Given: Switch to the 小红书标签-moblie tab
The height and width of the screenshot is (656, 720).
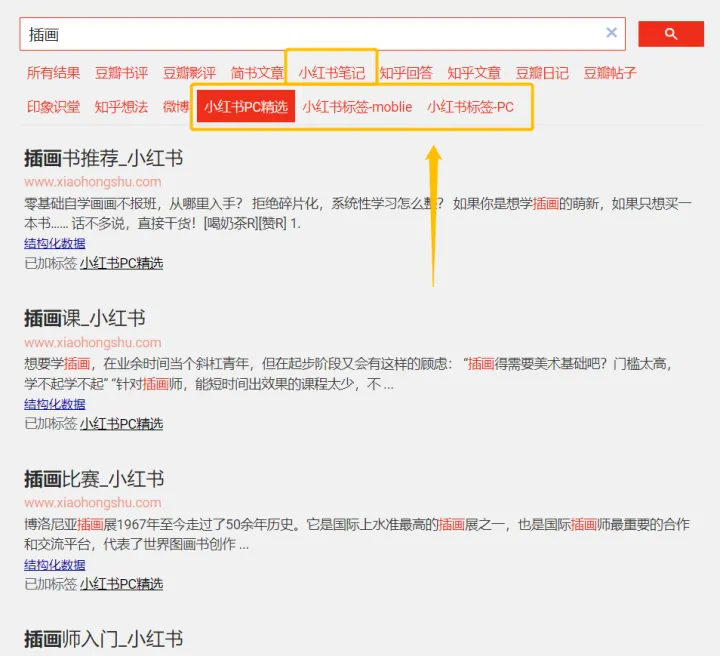Looking at the screenshot, I should coord(357,107).
